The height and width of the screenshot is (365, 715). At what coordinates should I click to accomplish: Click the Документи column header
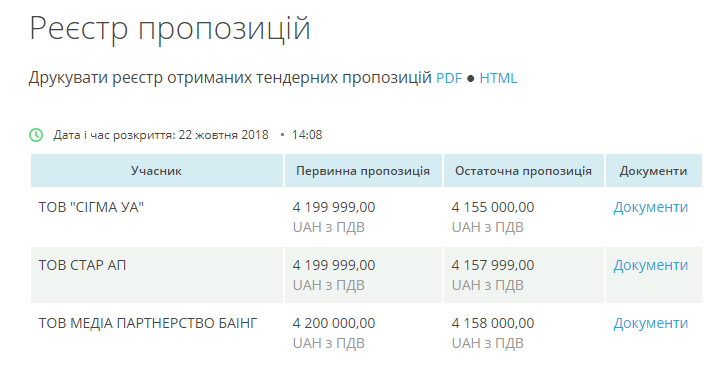pyautogui.click(x=653, y=171)
